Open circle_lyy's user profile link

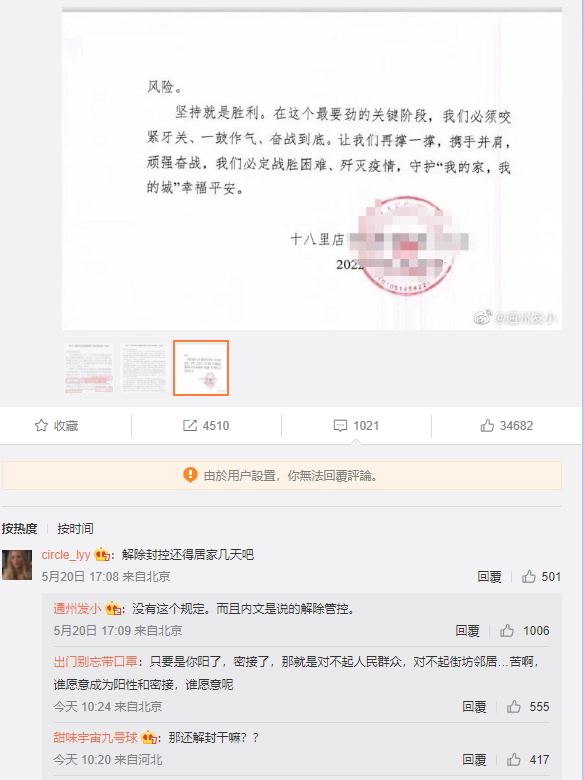pos(66,555)
